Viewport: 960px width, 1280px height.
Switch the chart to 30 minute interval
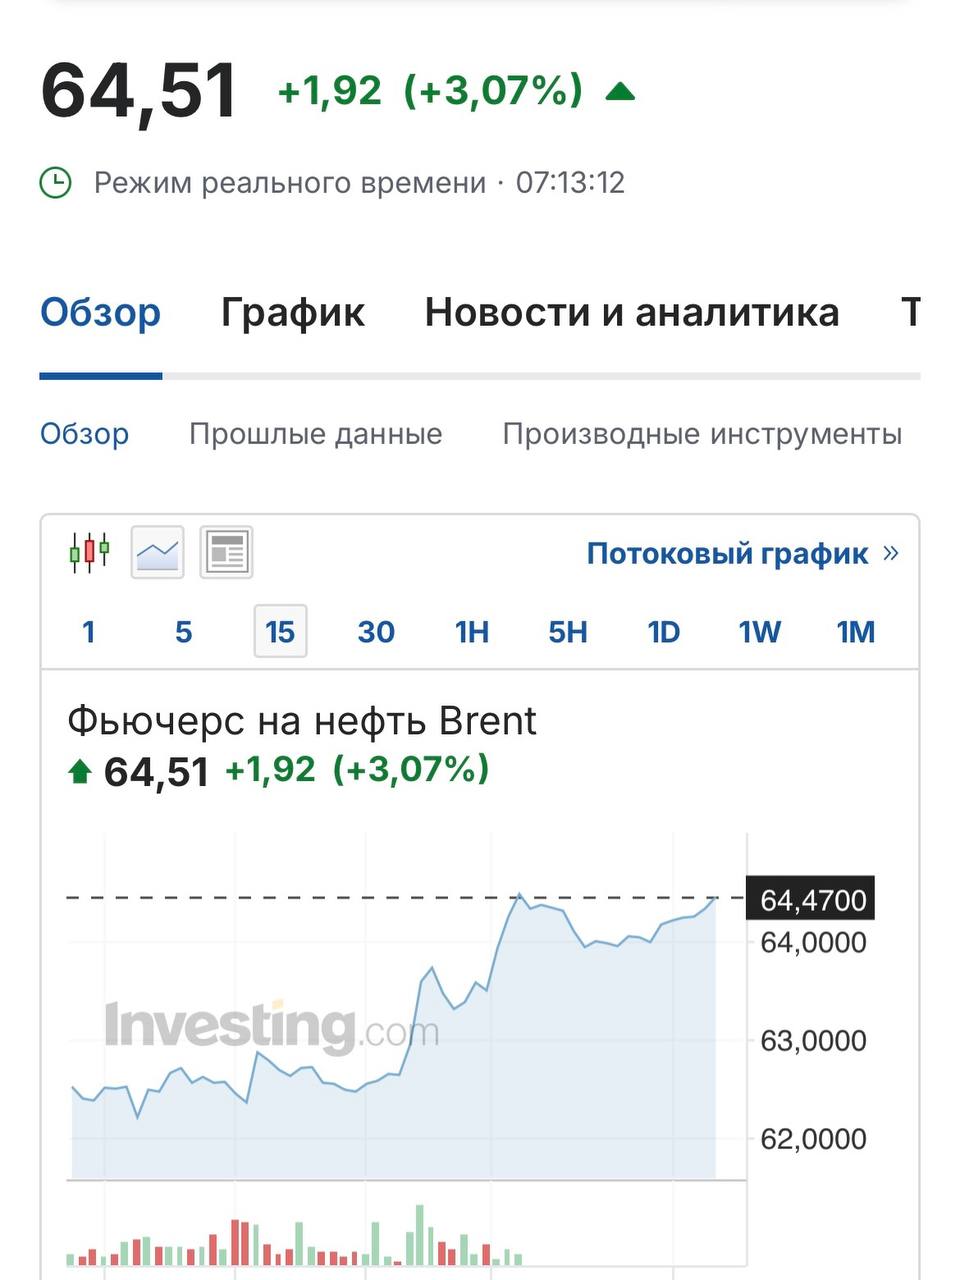376,632
